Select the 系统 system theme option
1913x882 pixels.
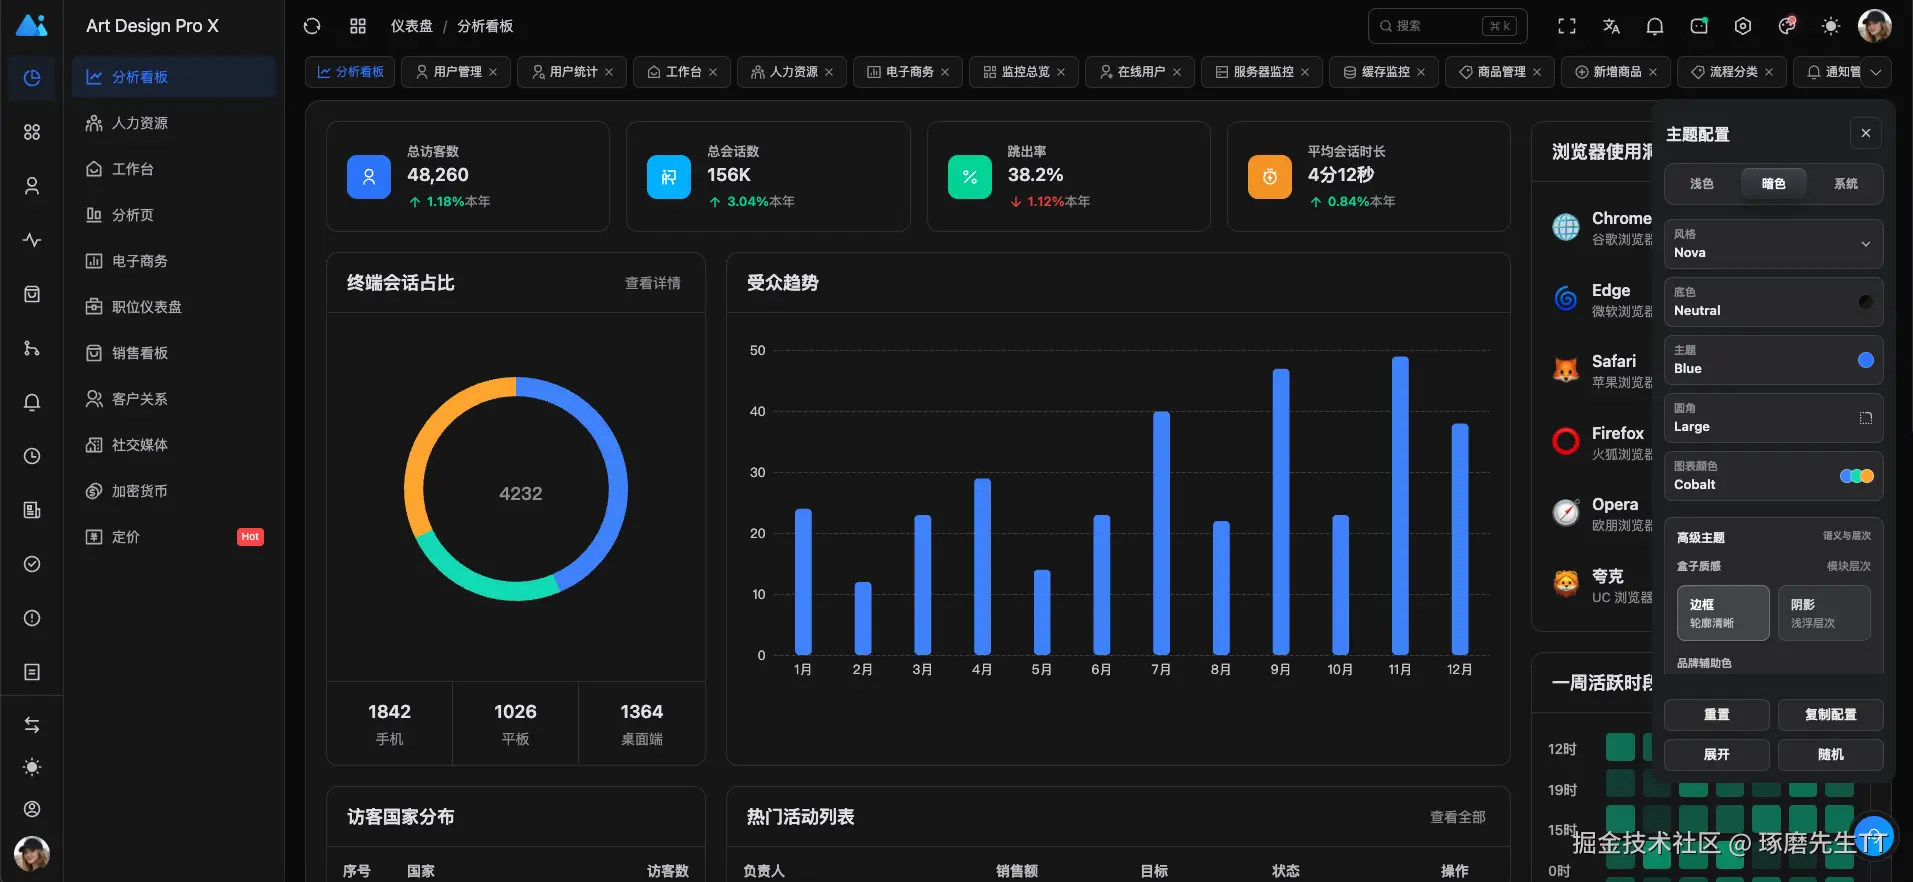coord(1846,184)
